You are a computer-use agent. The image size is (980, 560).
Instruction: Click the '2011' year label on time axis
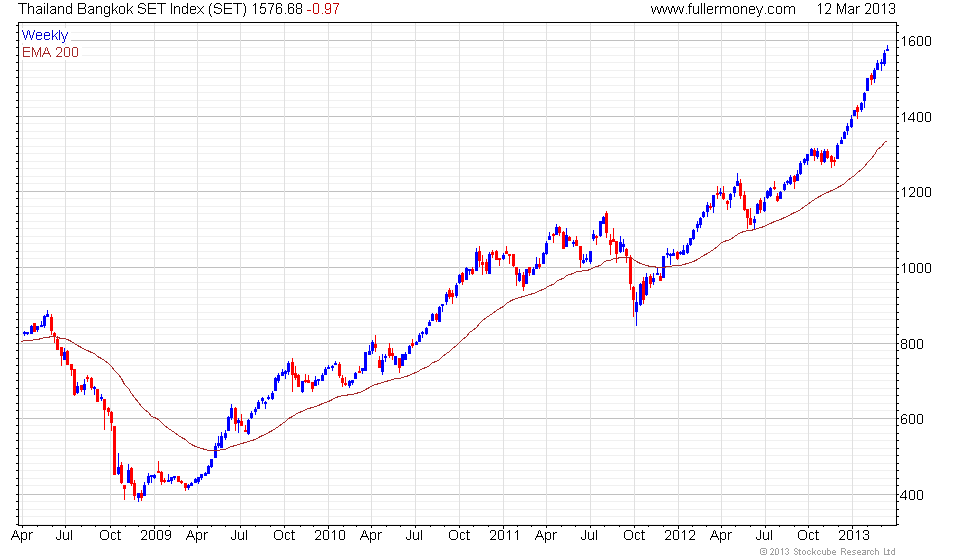point(504,536)
